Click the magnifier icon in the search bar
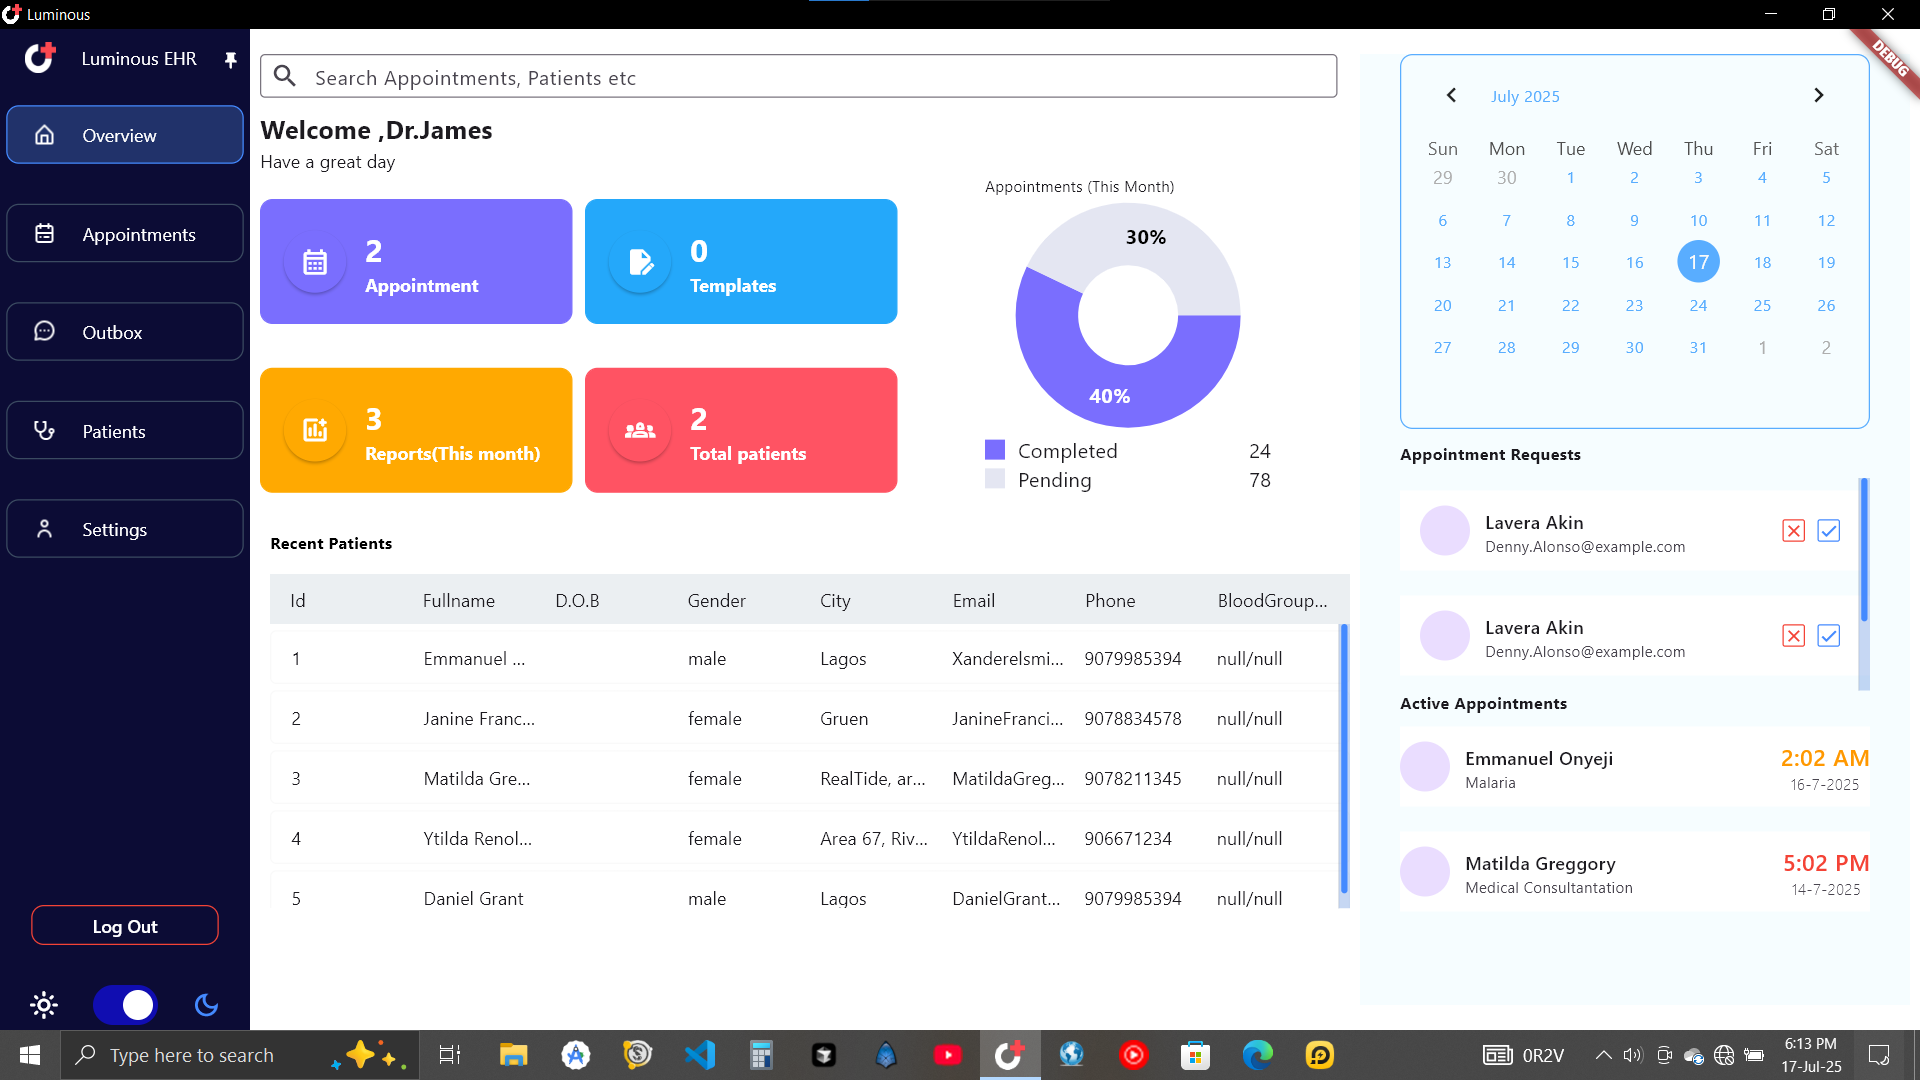The width and height of the screenshot is (1920, 1080). tap(285, 75)
